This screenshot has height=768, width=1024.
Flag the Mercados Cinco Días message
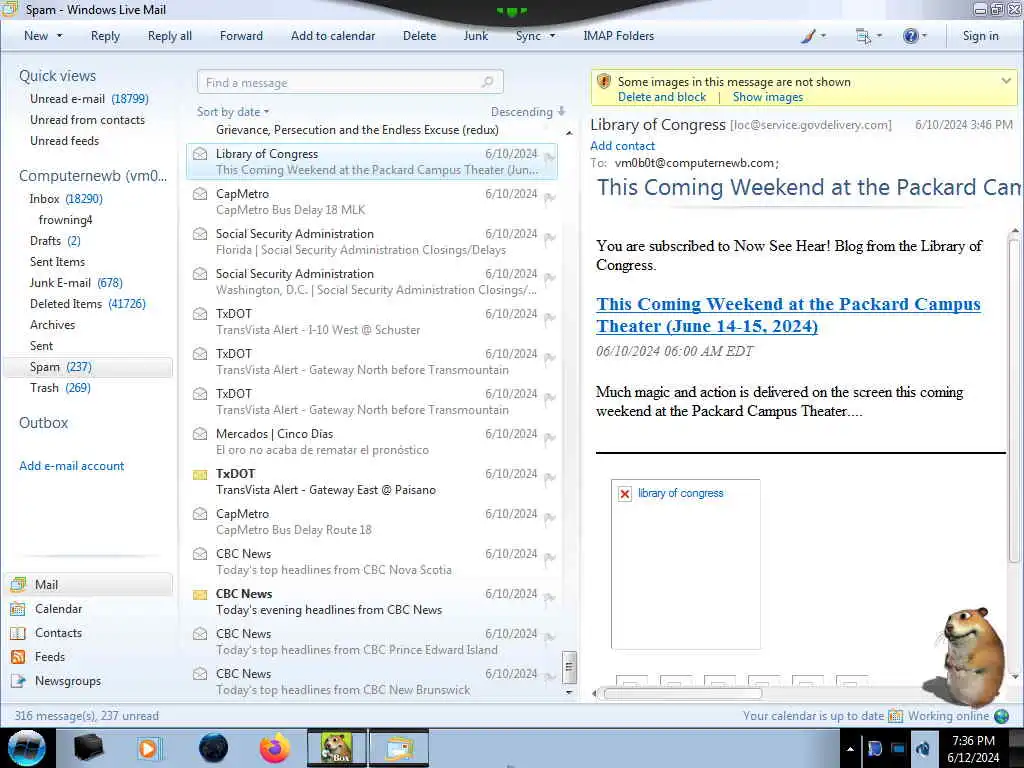549,438
